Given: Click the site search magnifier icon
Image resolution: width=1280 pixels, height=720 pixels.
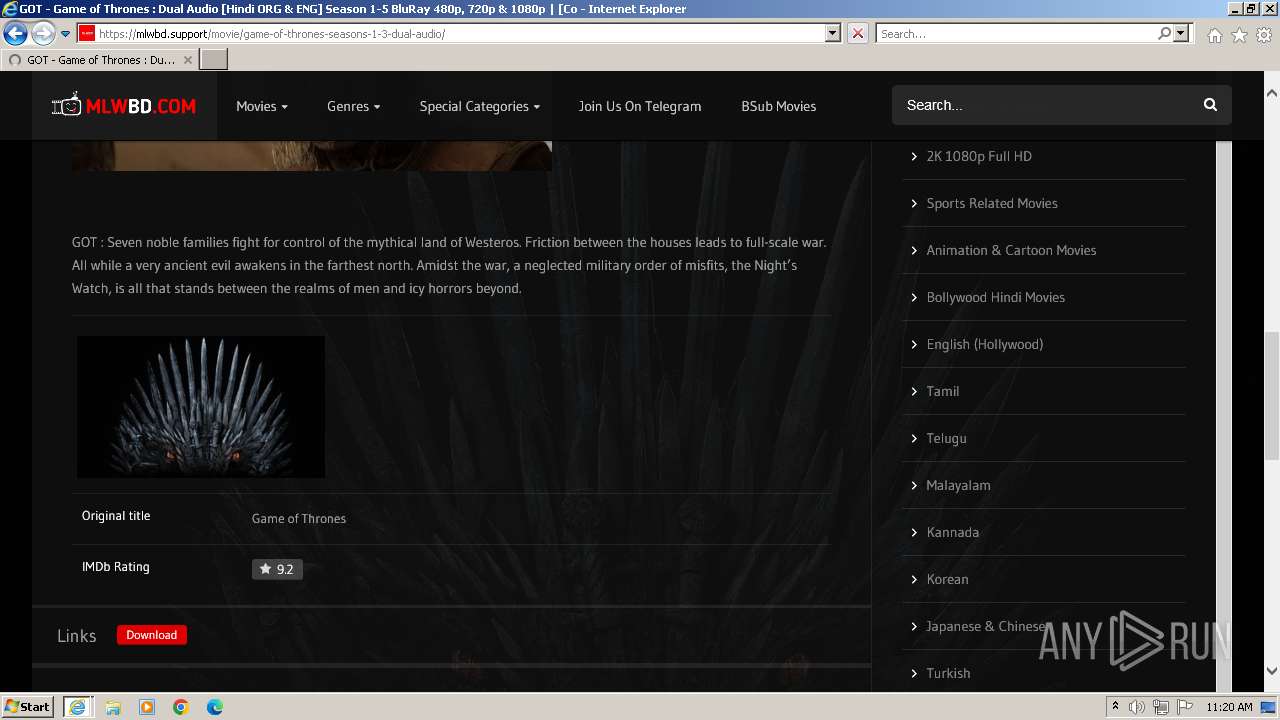Looking at the screenshot, I should [x=1210, y=105].
